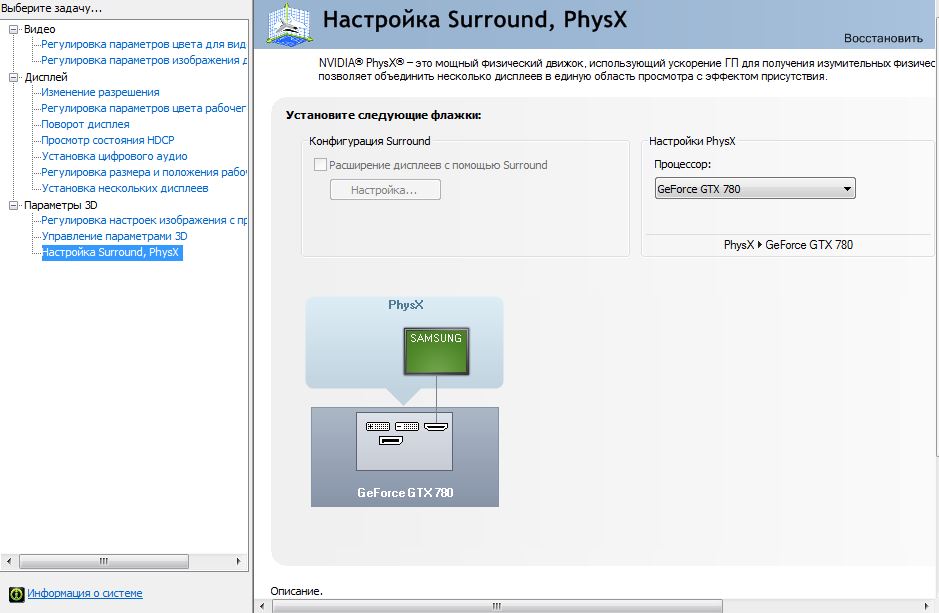Click the Surround PhysX header icon
This screenshot has height=613, width=939.
[x=289, y=24]
